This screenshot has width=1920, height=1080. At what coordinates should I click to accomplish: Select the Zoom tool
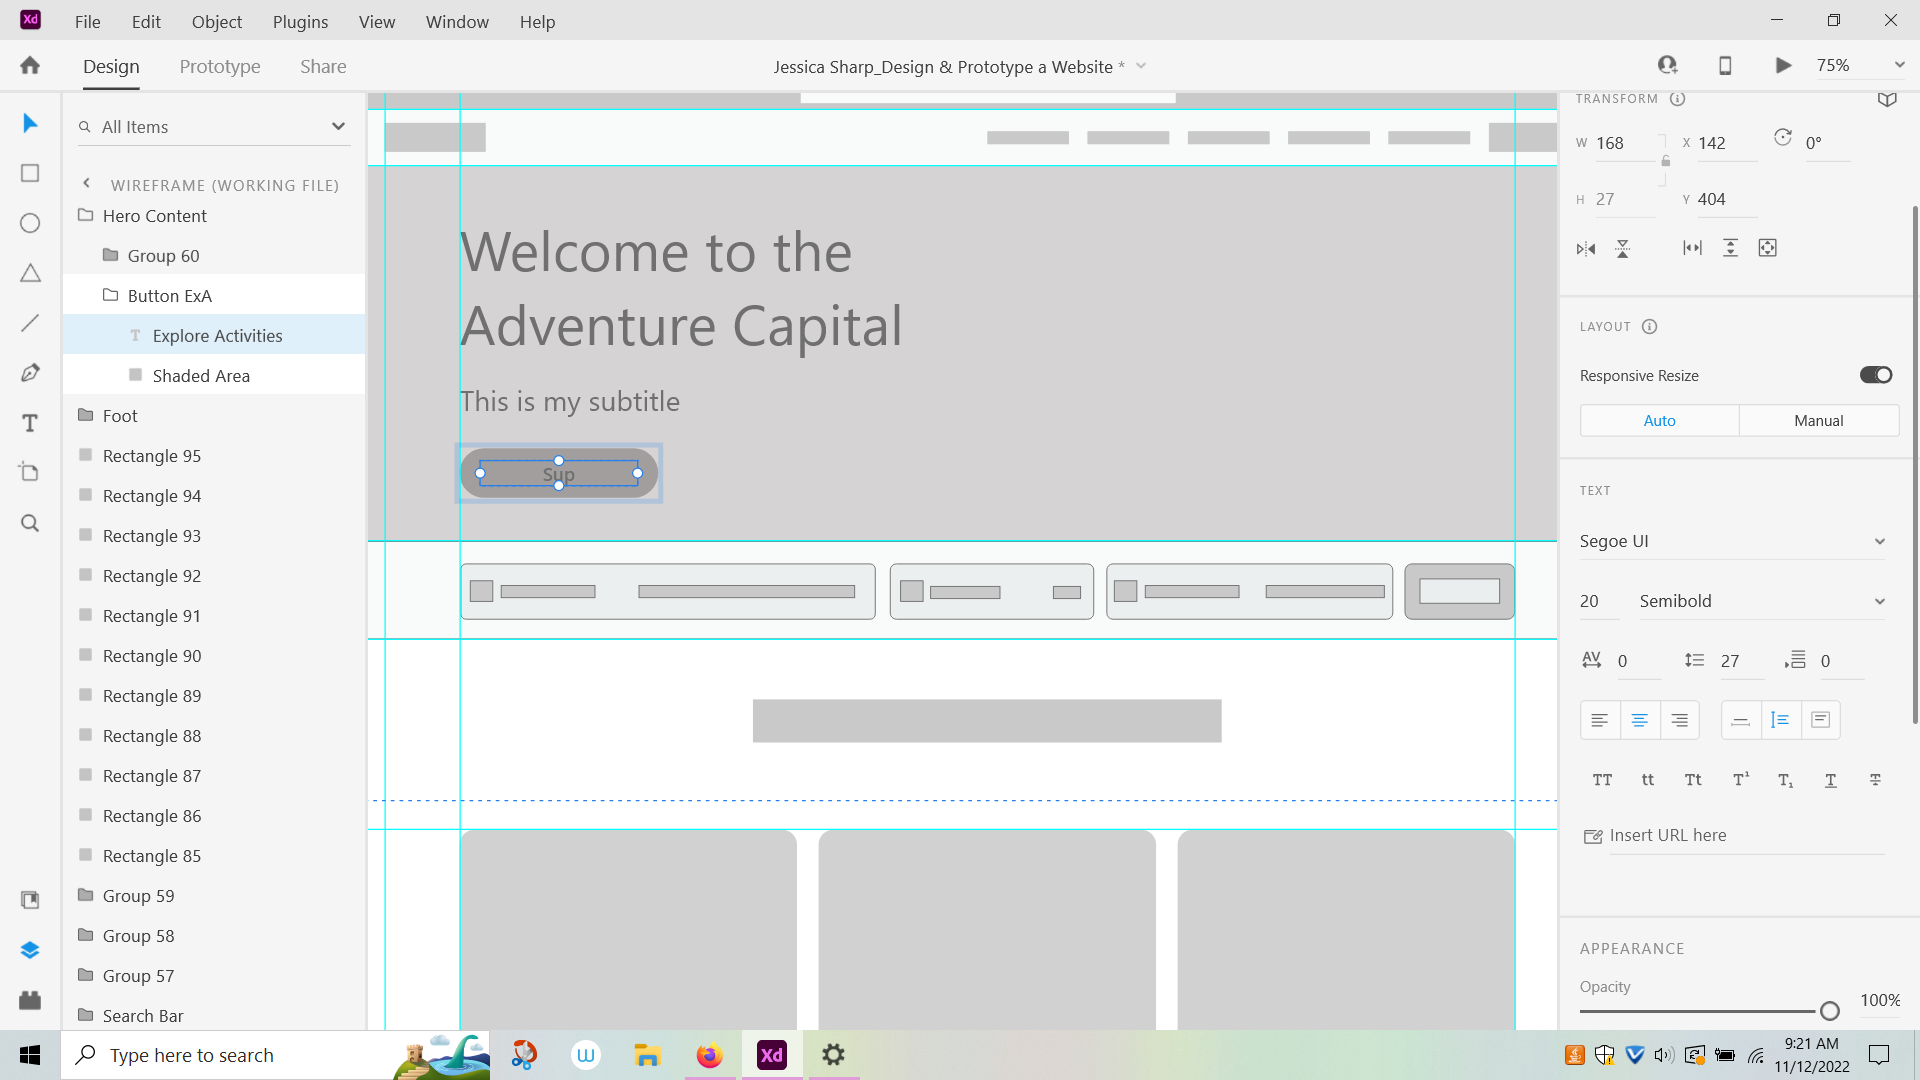click(x=29, y=522)
